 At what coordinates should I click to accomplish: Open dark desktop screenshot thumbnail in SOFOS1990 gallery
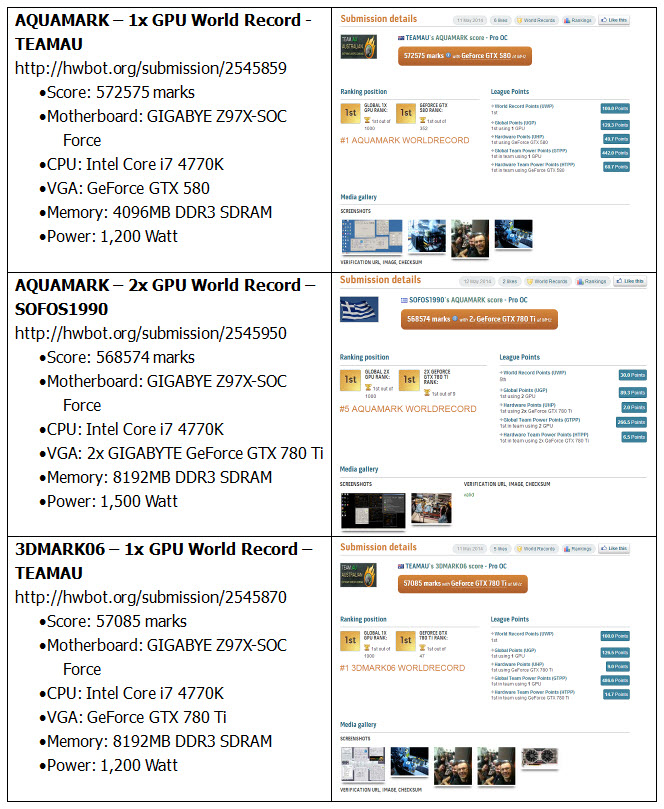pyautogui.click(x=373, y=511)
